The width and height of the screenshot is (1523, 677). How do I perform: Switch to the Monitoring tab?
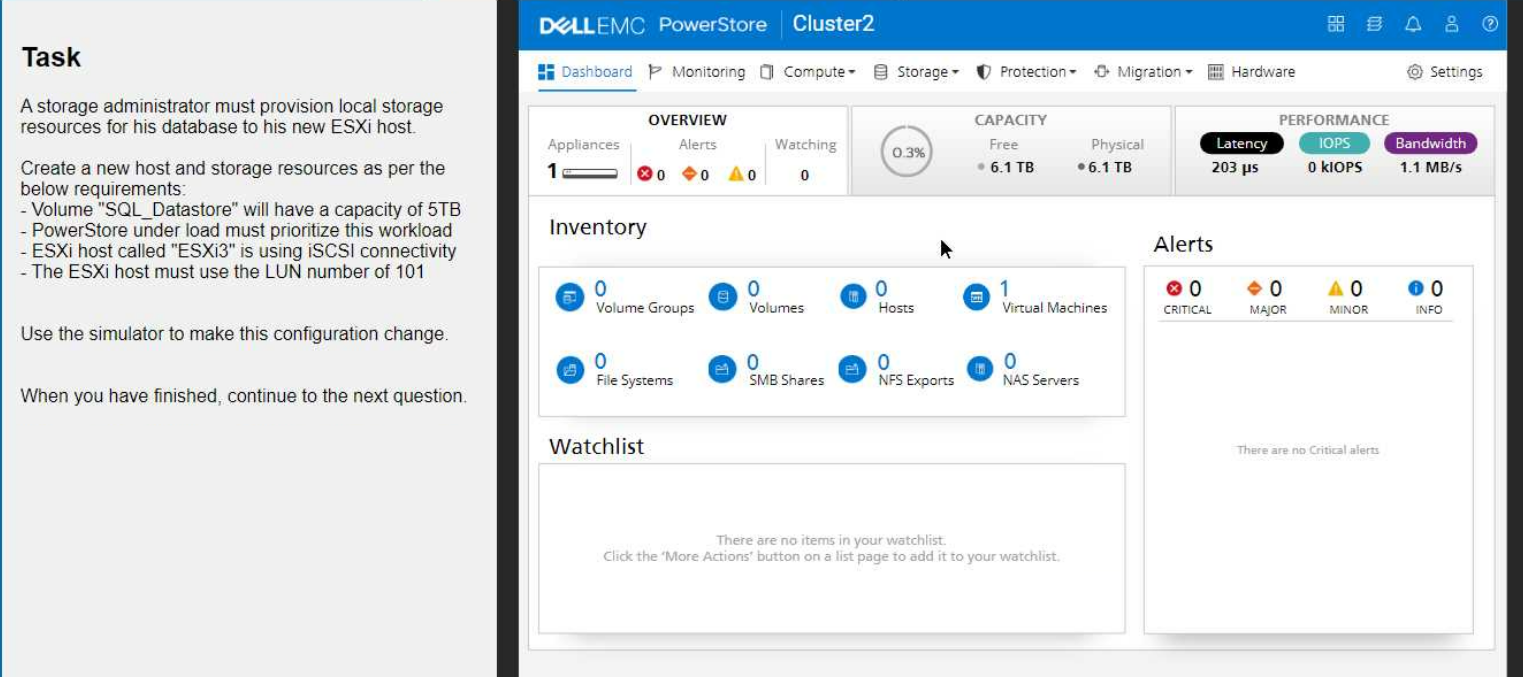pos(697,72)
